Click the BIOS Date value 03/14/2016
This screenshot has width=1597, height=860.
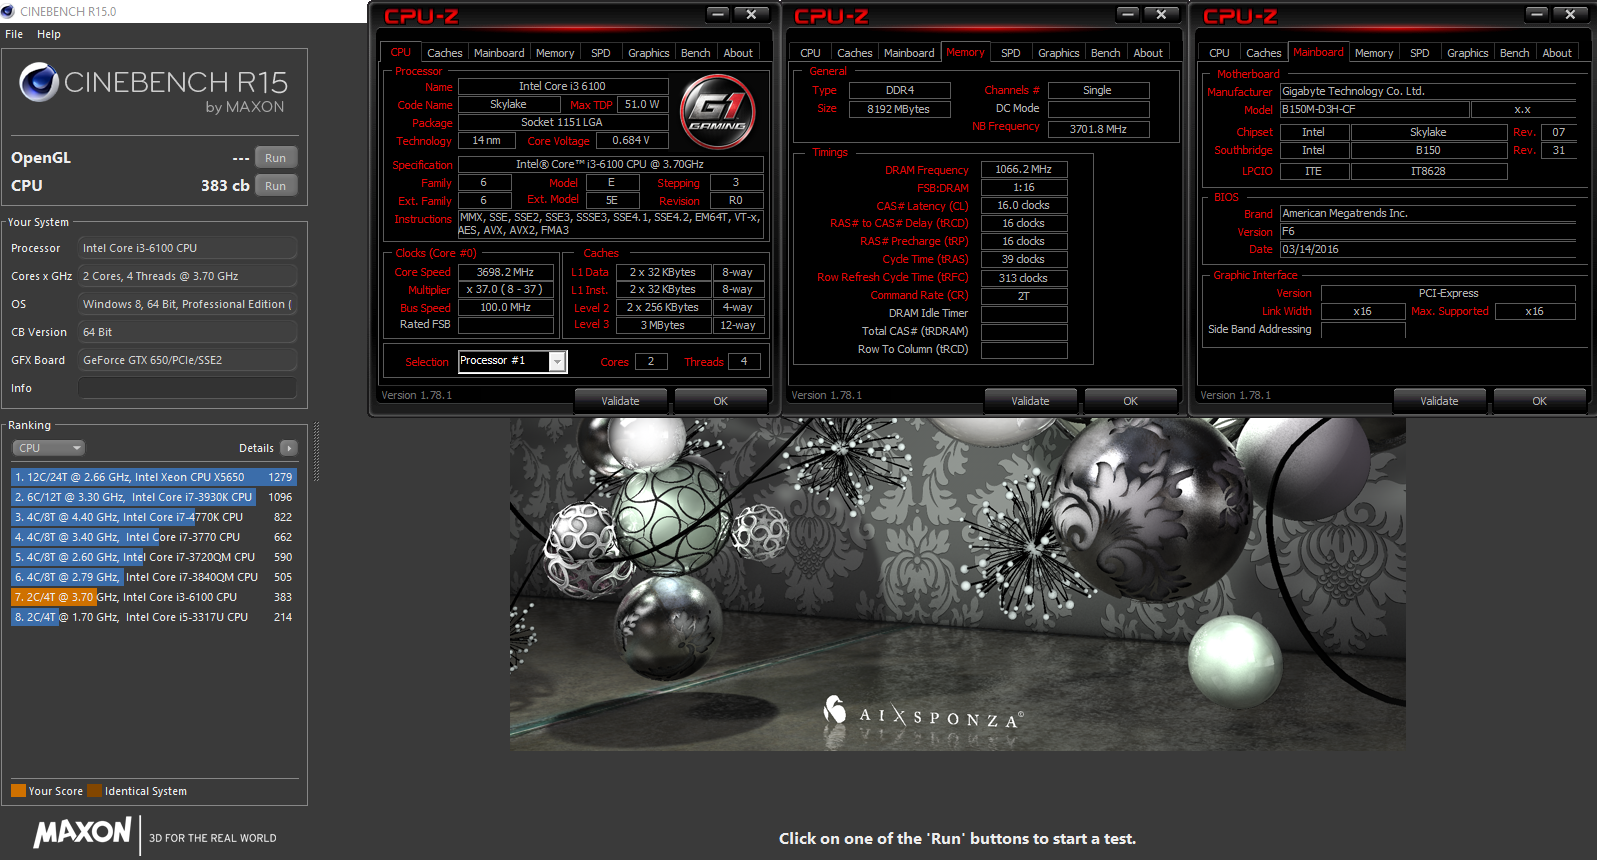pyautogui.click(x=1427, y=249)
